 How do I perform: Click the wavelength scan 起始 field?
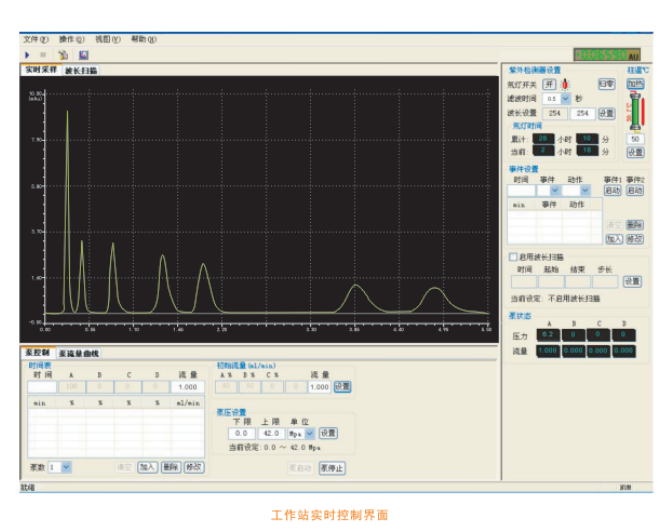point(551,282)
